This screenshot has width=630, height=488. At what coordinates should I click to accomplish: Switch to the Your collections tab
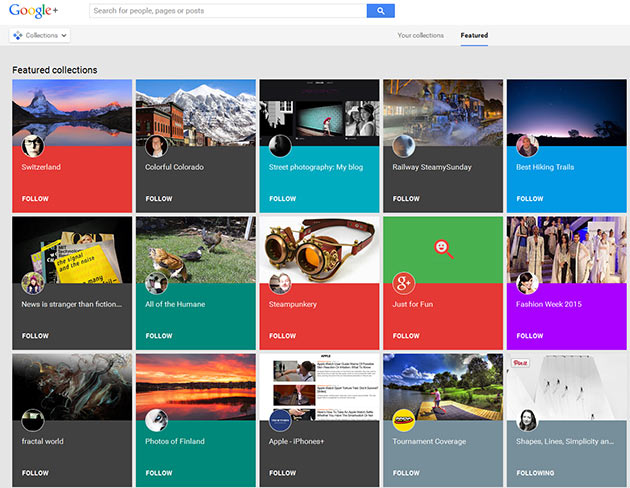(420, 36)
